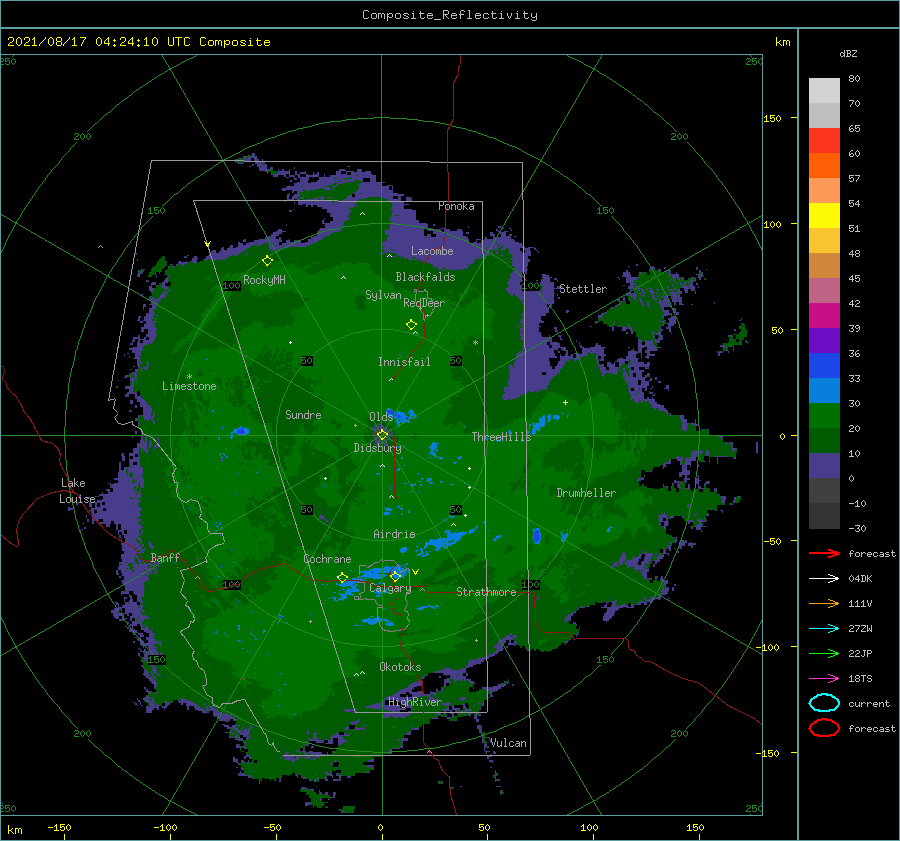Viewport: 900px width, 841px height.
Task: Click the Blackfalds label
Action: 425,277
